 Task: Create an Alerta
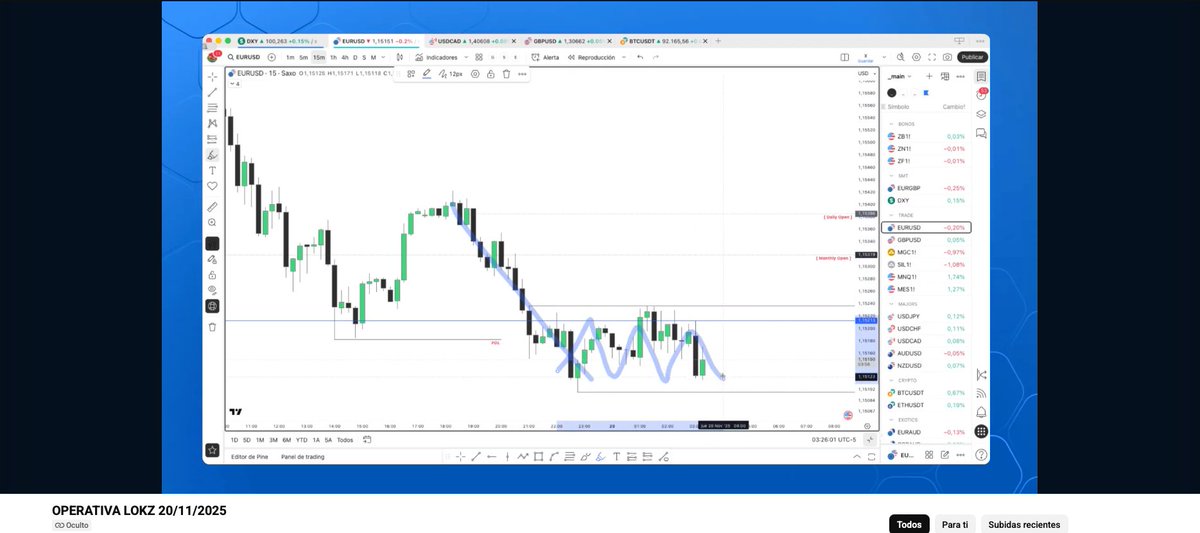click(x=545, y=57)
